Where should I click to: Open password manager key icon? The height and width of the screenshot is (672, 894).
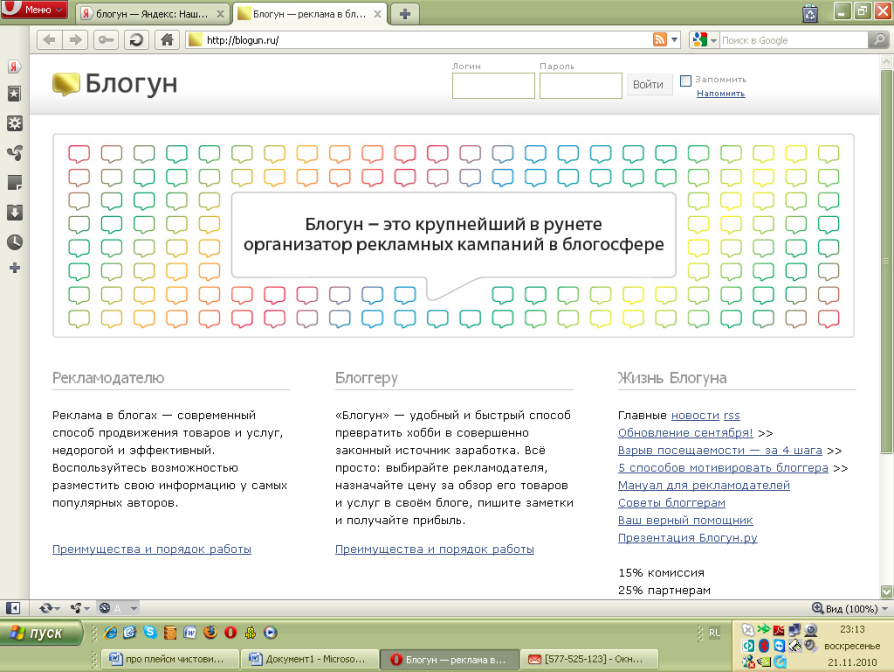[106, 40]
